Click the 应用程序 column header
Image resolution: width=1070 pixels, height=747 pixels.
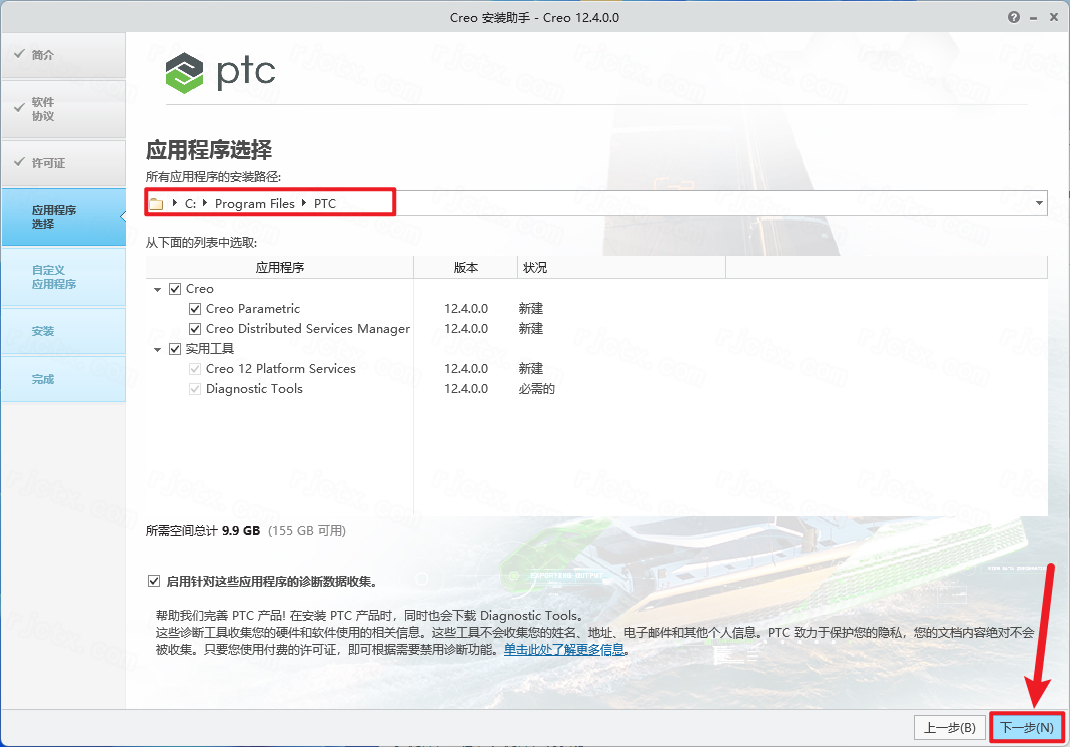280,267
